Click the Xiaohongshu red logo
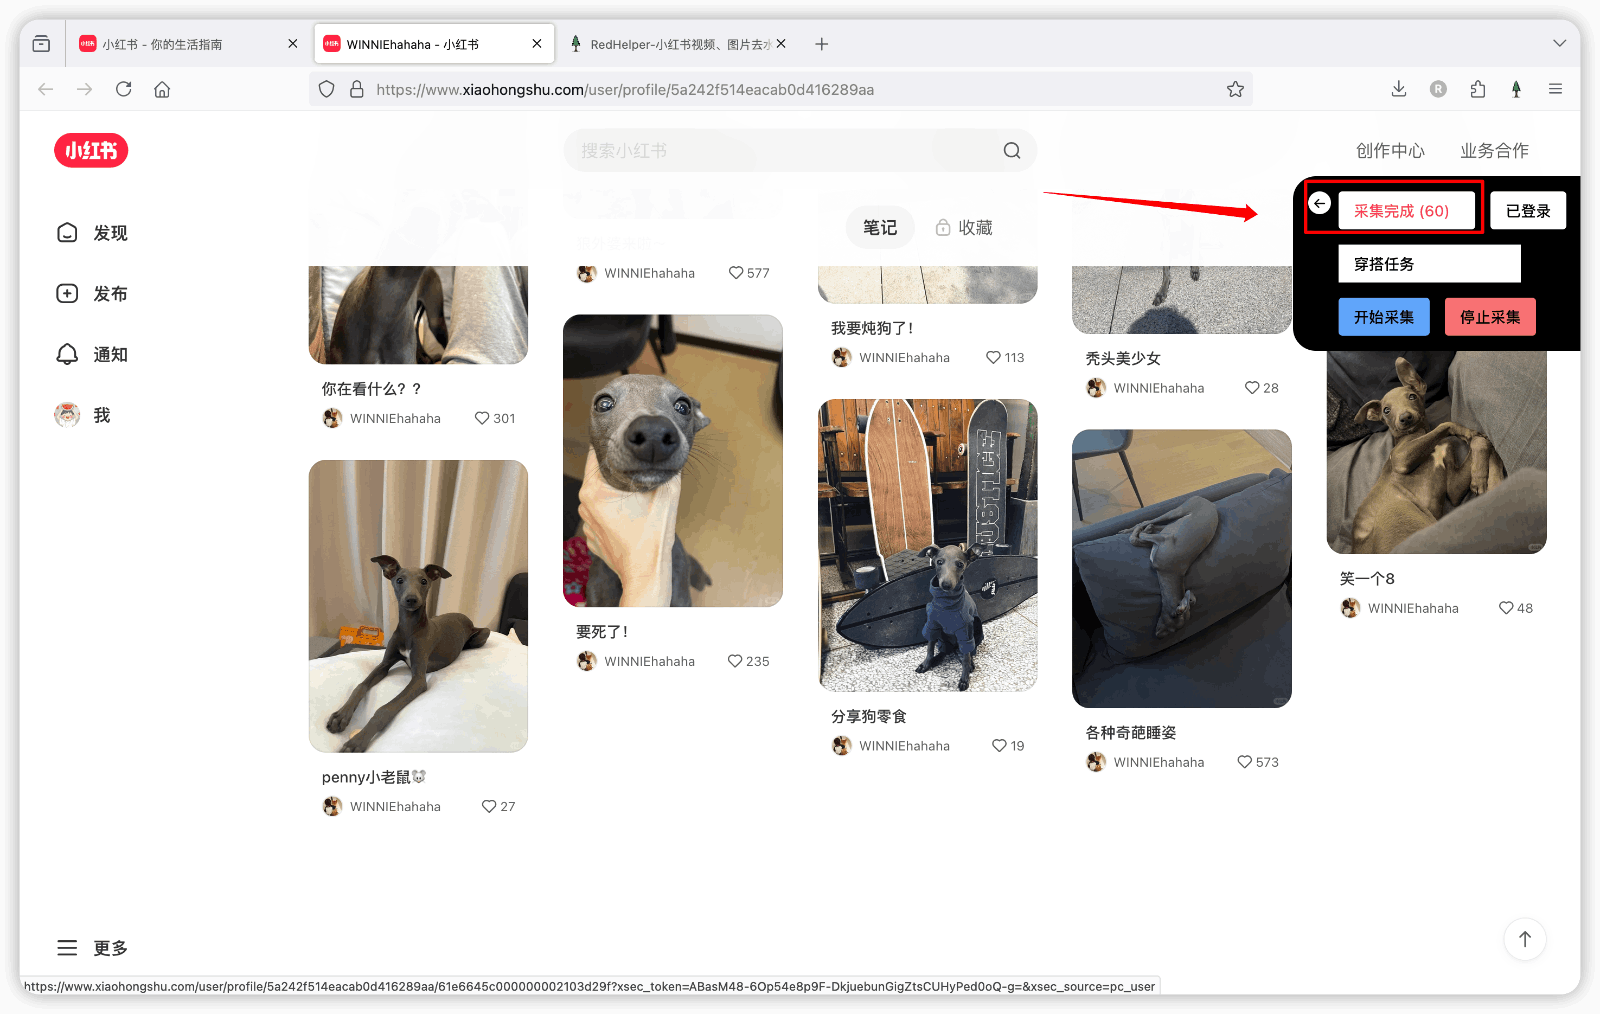This screenshot has width=1600, height=1014. click(x=91, y=150)
